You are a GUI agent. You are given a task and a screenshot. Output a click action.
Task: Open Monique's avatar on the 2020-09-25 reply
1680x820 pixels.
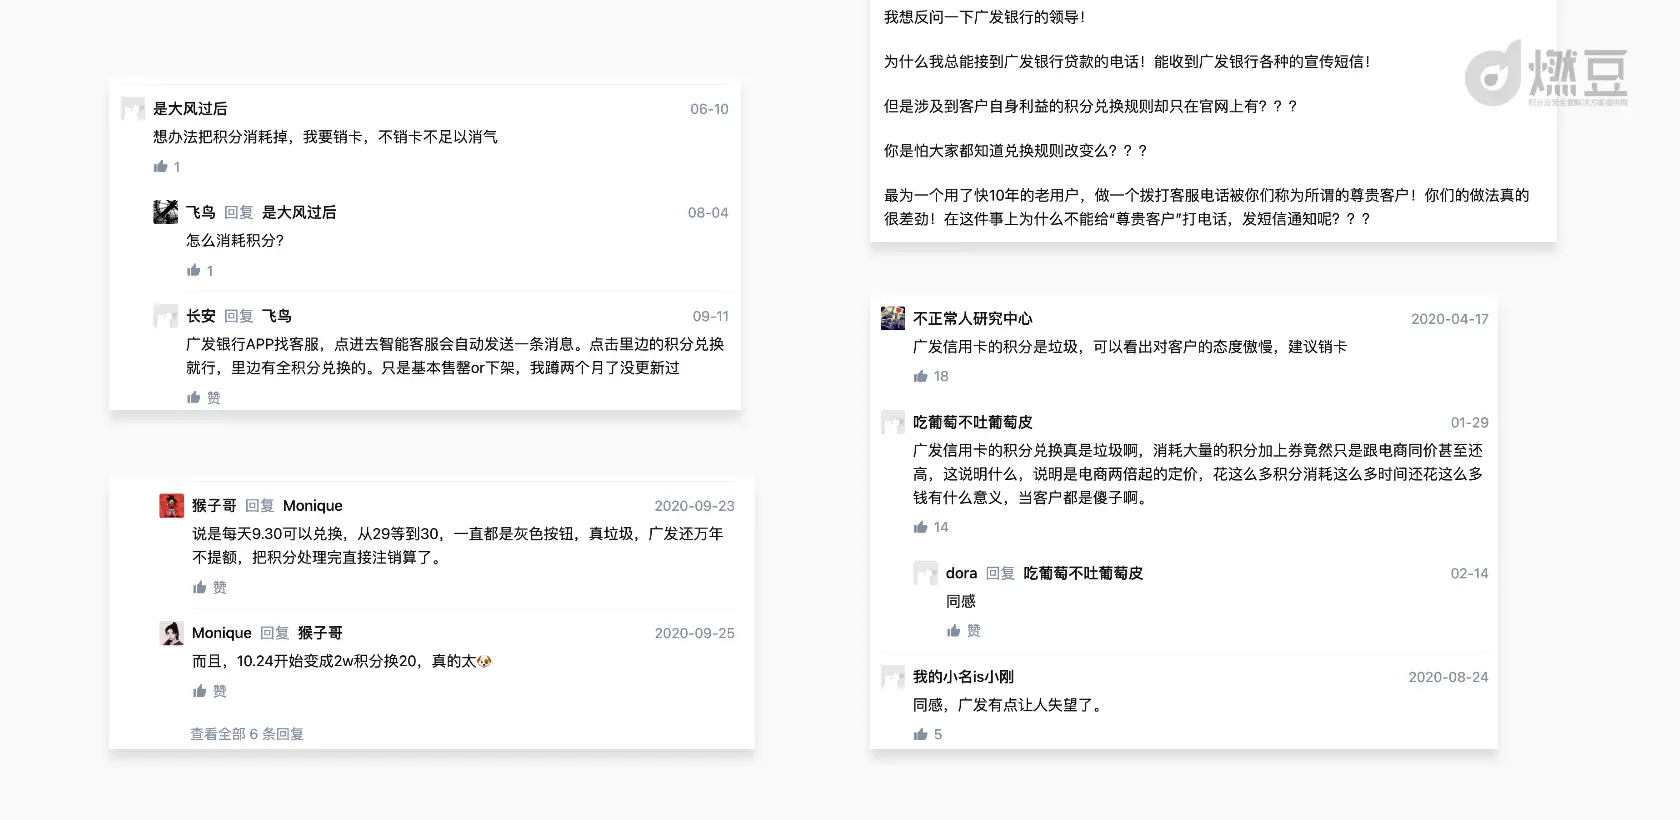click(172, 633)
